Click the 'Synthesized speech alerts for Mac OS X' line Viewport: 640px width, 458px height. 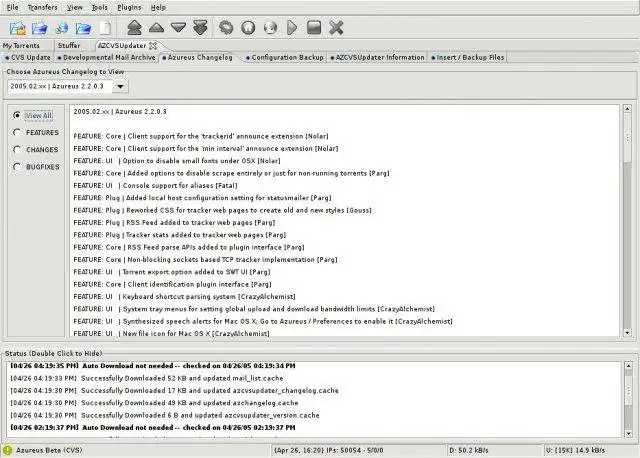coord(263,322)
